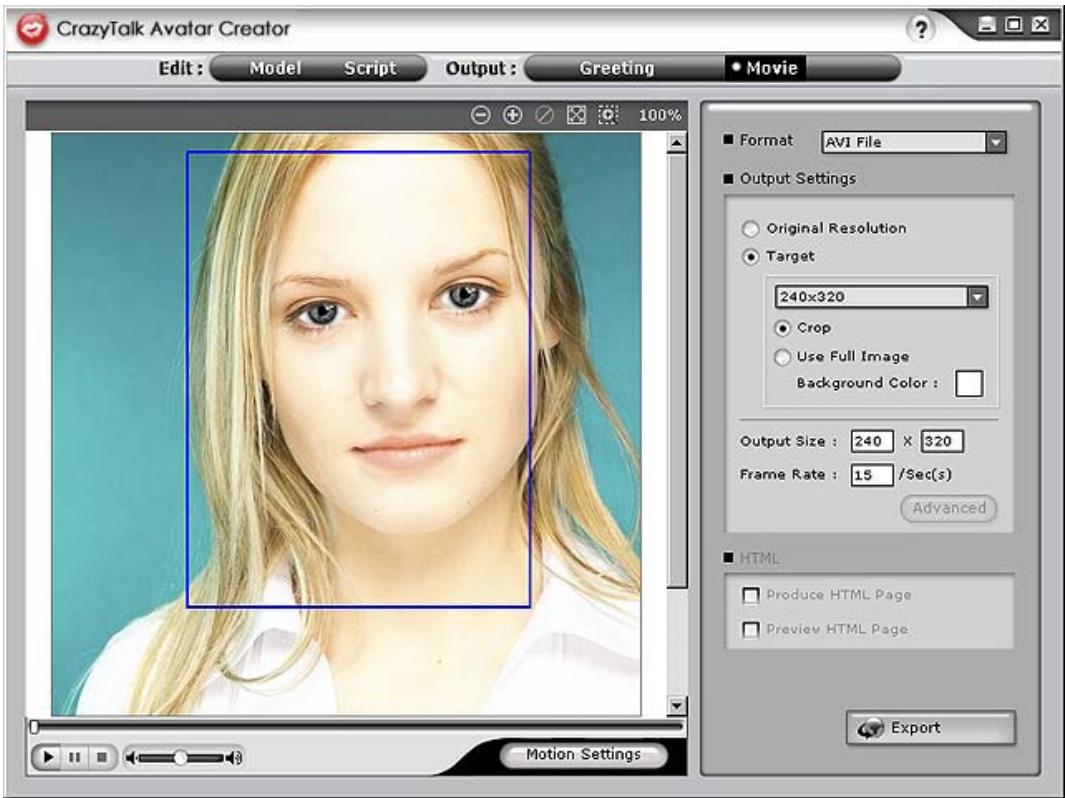This screenshot has height=798, width=1065.
Task: Enable the Produce HTML Page checkbox
Action: (751, 596)
